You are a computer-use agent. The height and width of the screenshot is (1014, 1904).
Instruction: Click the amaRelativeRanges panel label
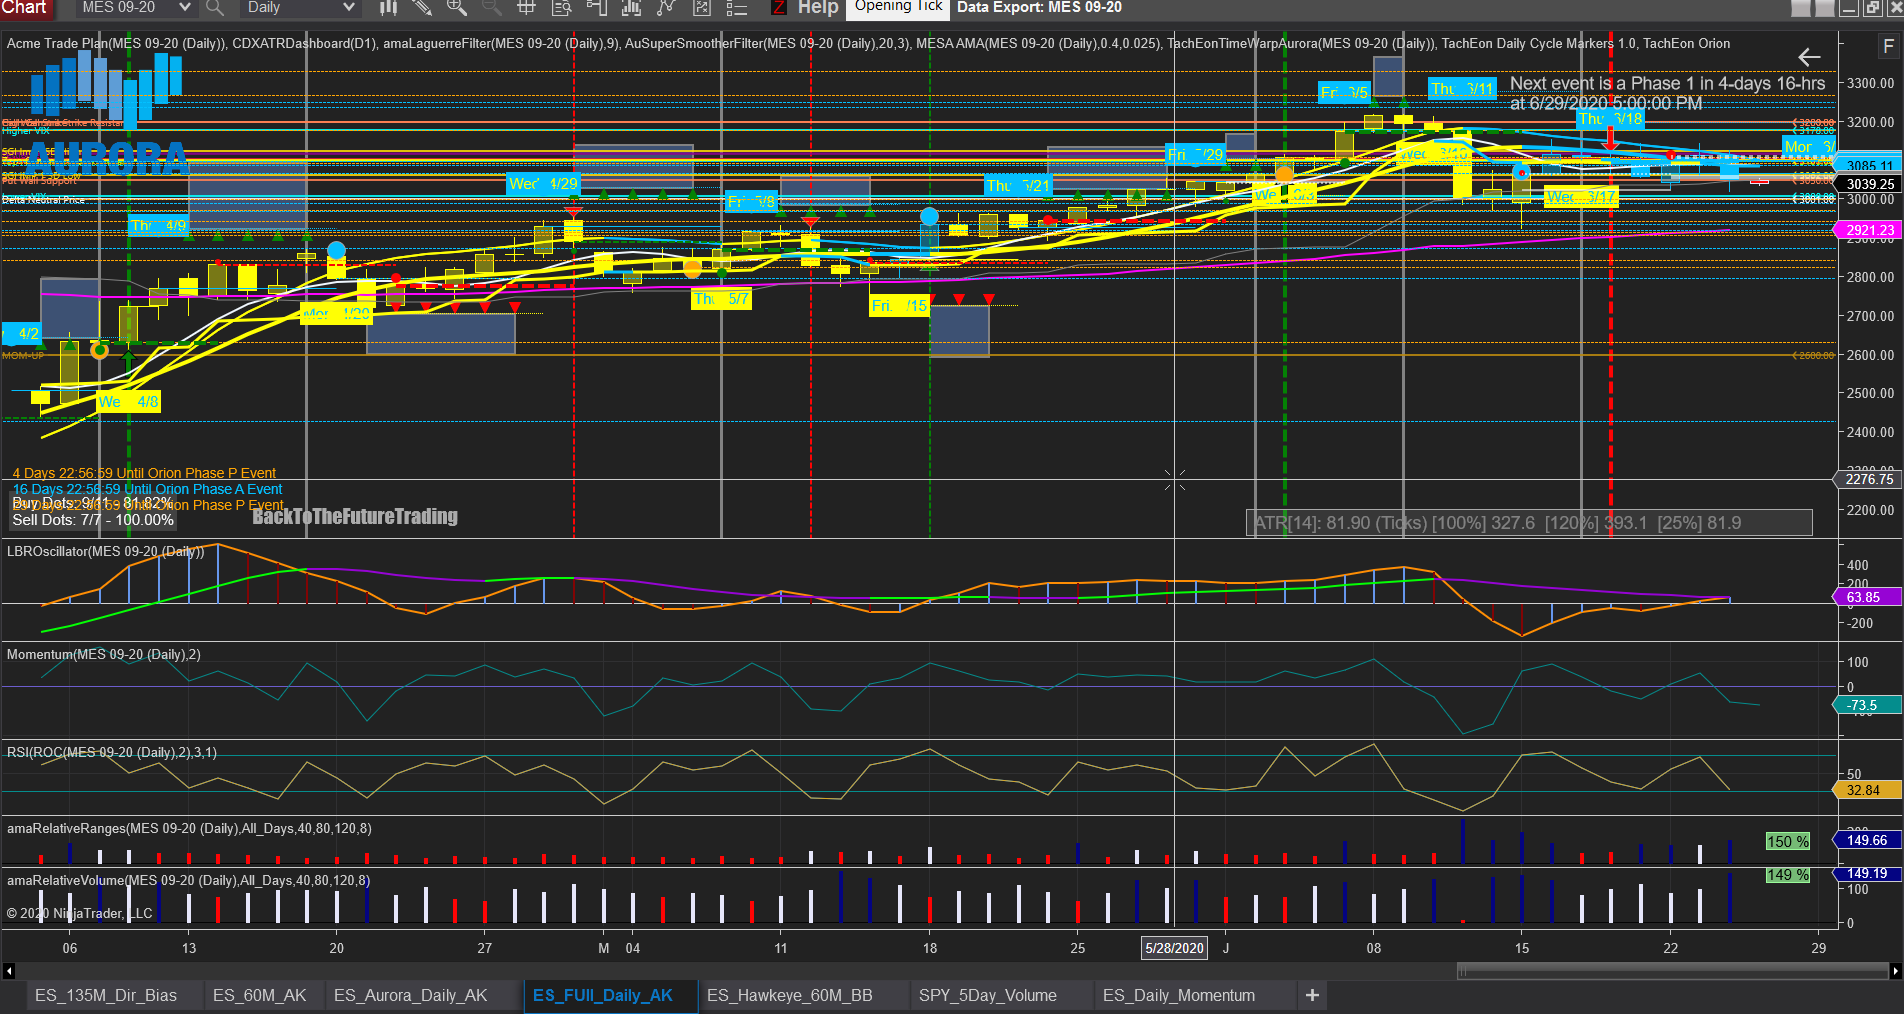point(189,828)
